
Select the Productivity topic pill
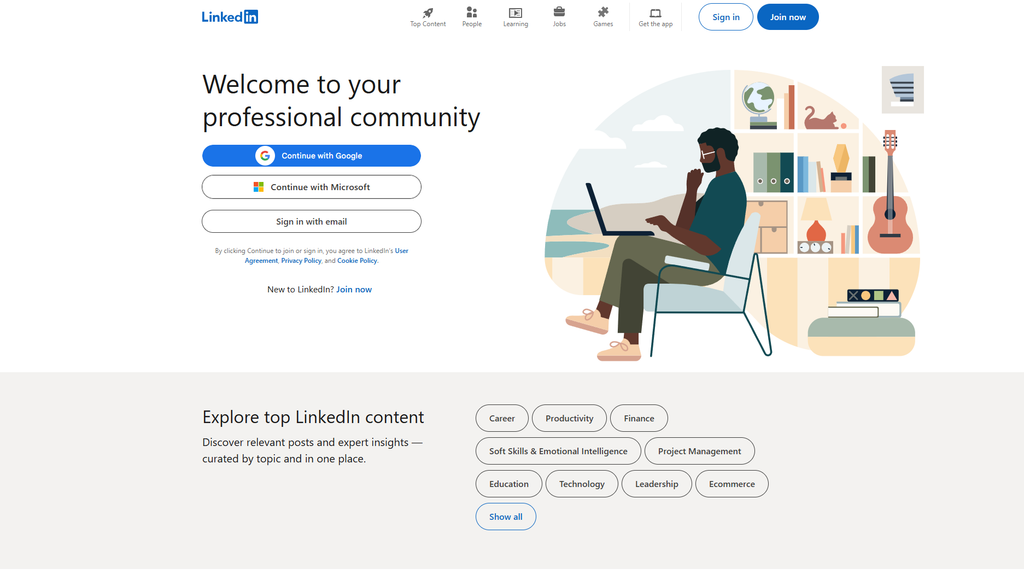569,419
